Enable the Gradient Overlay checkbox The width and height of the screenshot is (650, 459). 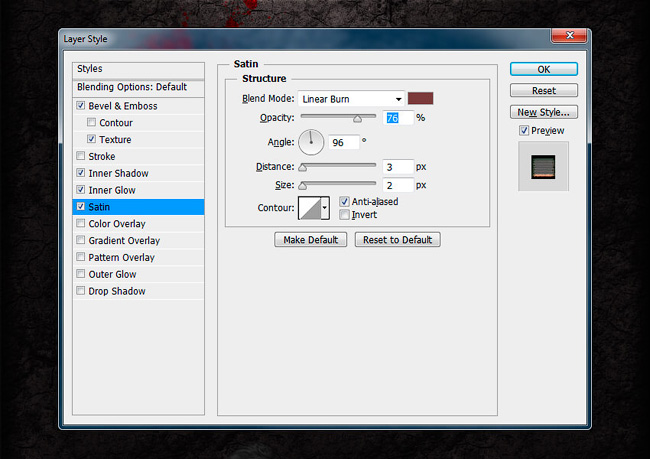[81, 240]
